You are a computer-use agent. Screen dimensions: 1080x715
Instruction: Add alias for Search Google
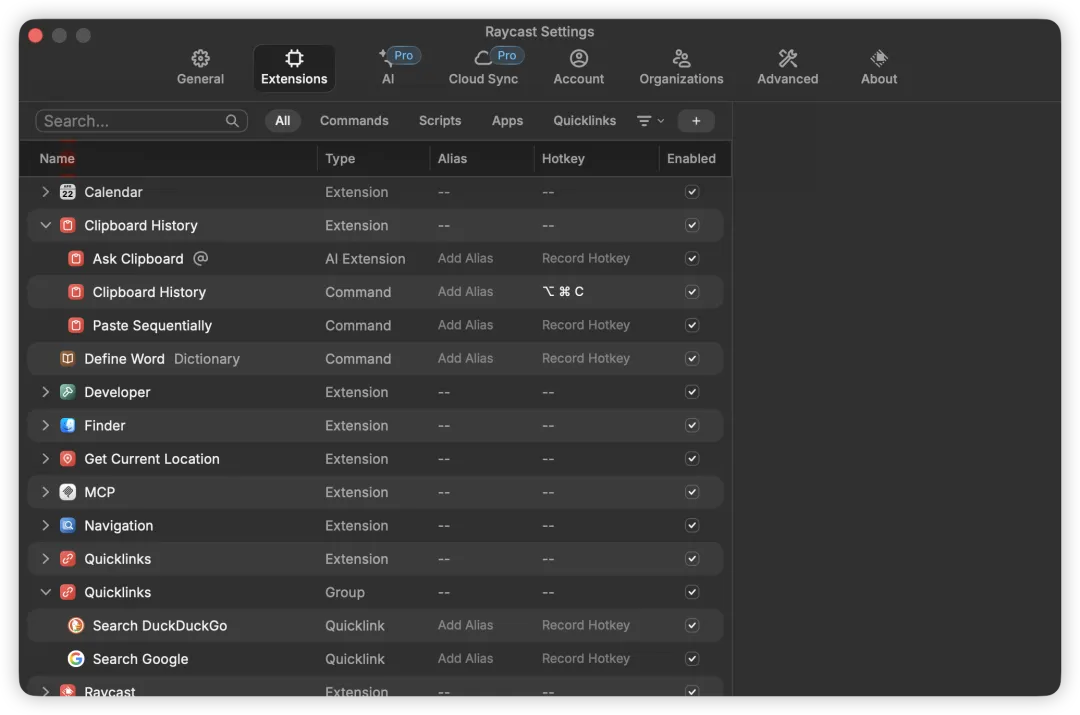pos(465,659)
